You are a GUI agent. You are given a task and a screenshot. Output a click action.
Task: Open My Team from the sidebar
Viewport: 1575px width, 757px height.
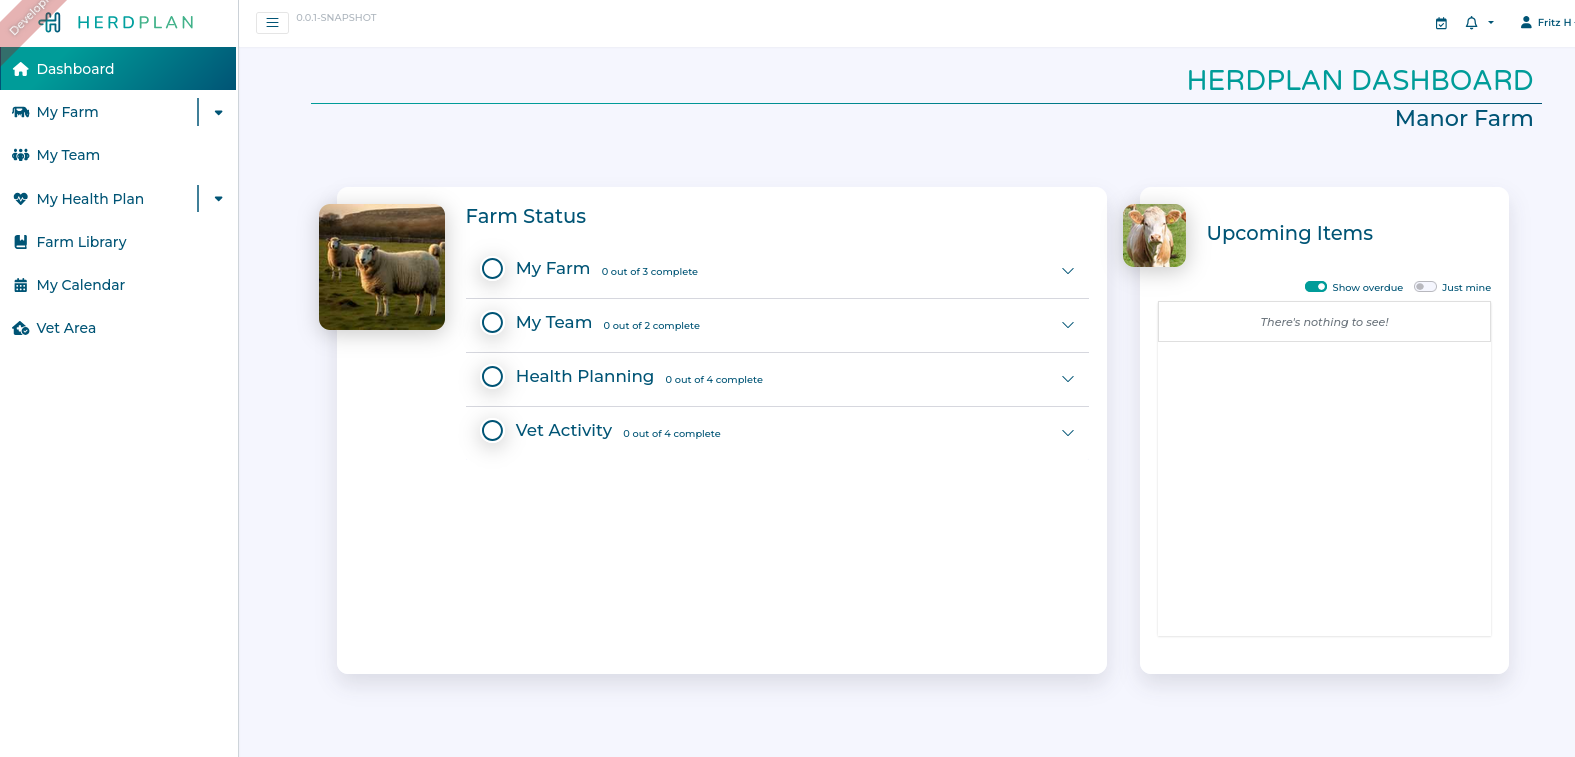[68, 155]
